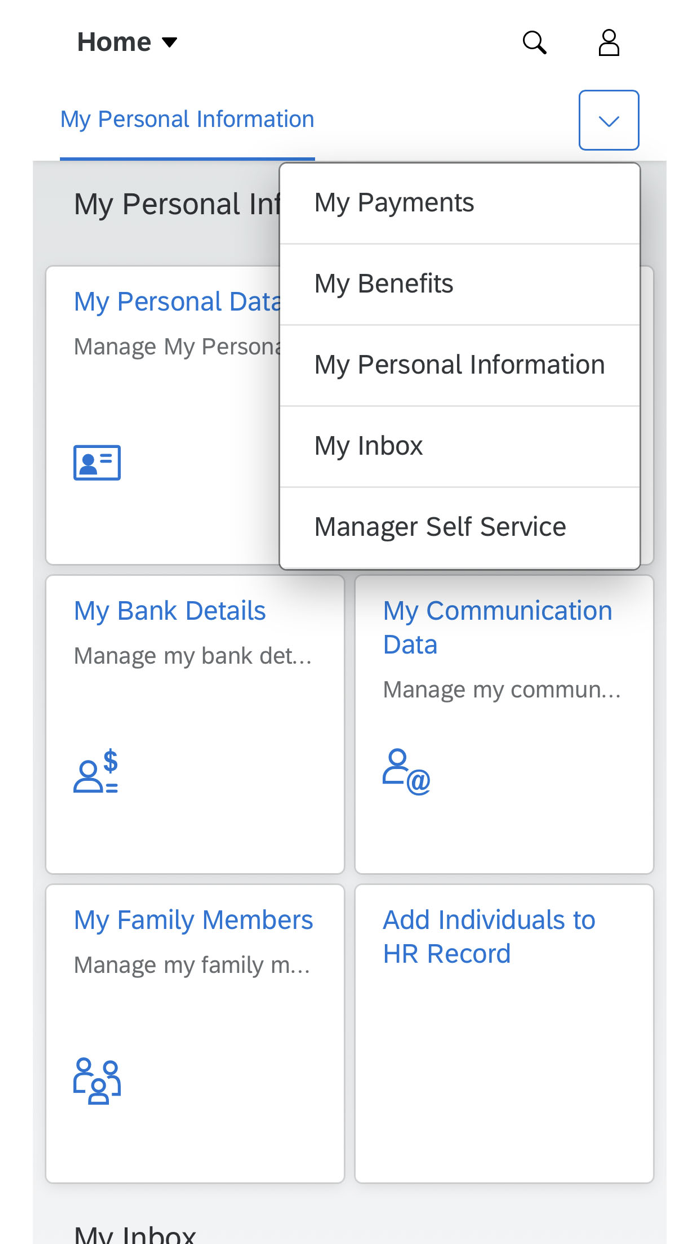This screenshot has height=1244, width=700.
Task: Open the tab overflow chevron button
Action: [608, 119]
